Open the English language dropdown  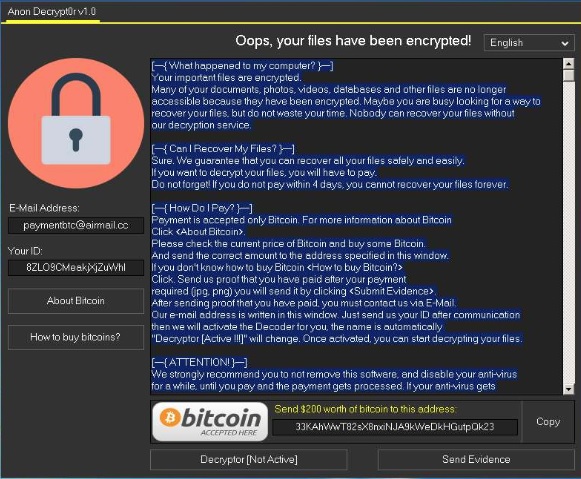point(529,43)
